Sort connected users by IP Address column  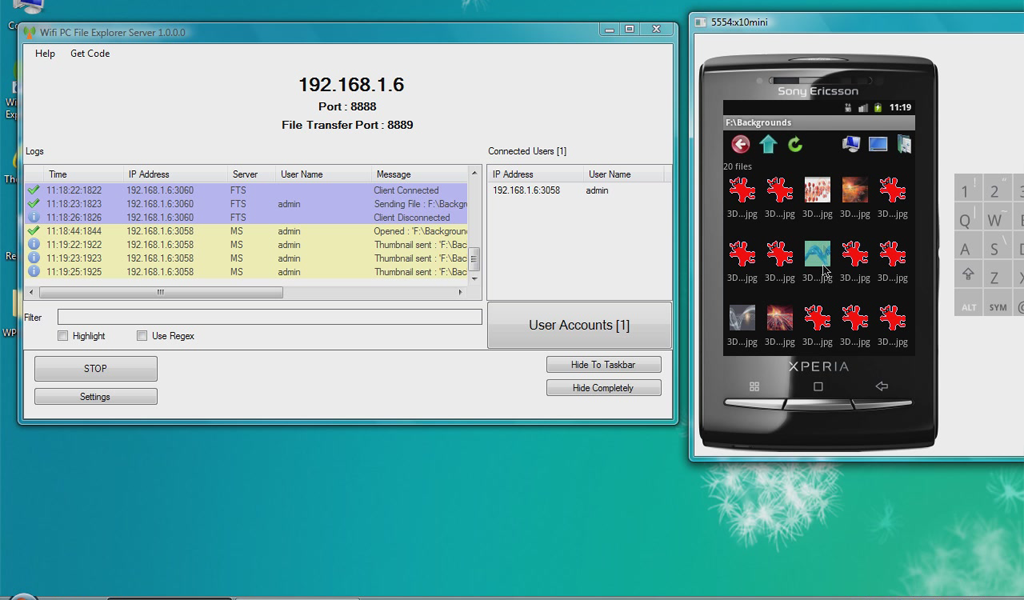(x=515, y=173)
